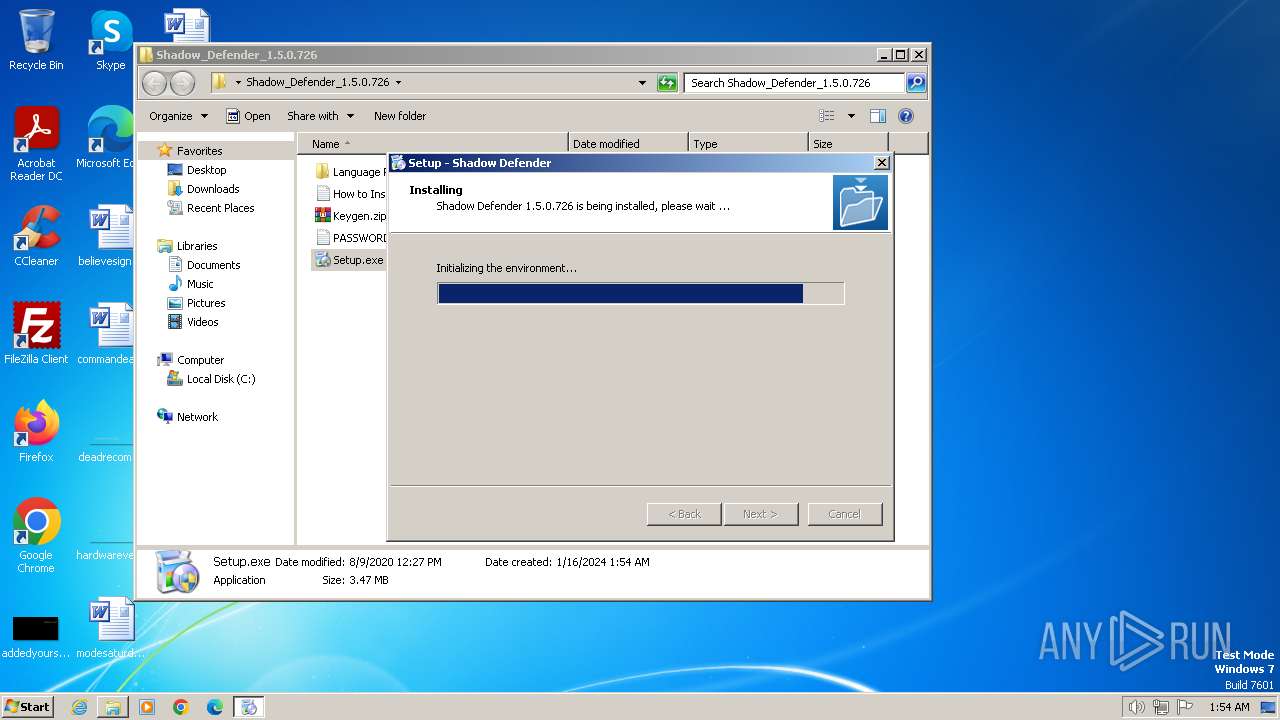This screenshot has width=1280, height=720.
Task: Open the Videos library
Action: tap(202, 322)
